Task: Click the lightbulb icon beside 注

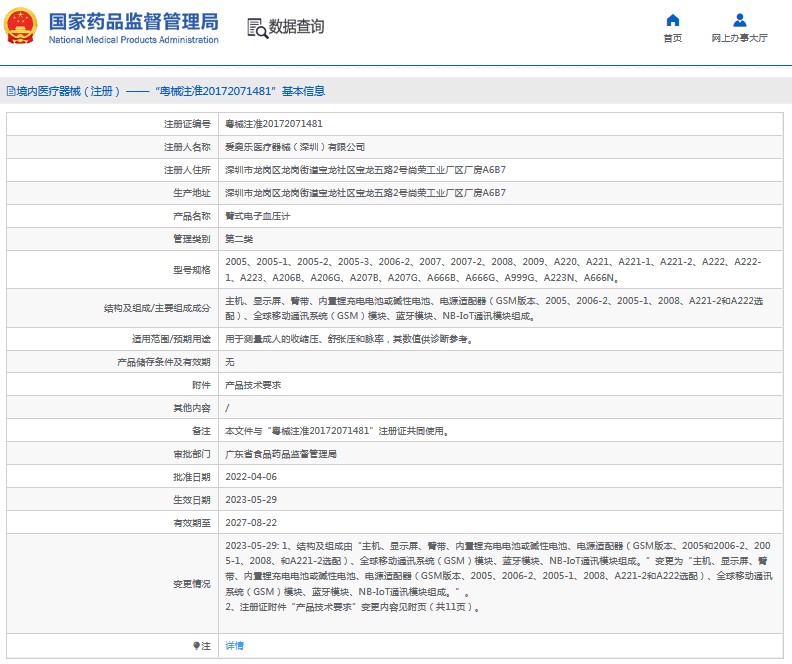Action: point(196,646)
